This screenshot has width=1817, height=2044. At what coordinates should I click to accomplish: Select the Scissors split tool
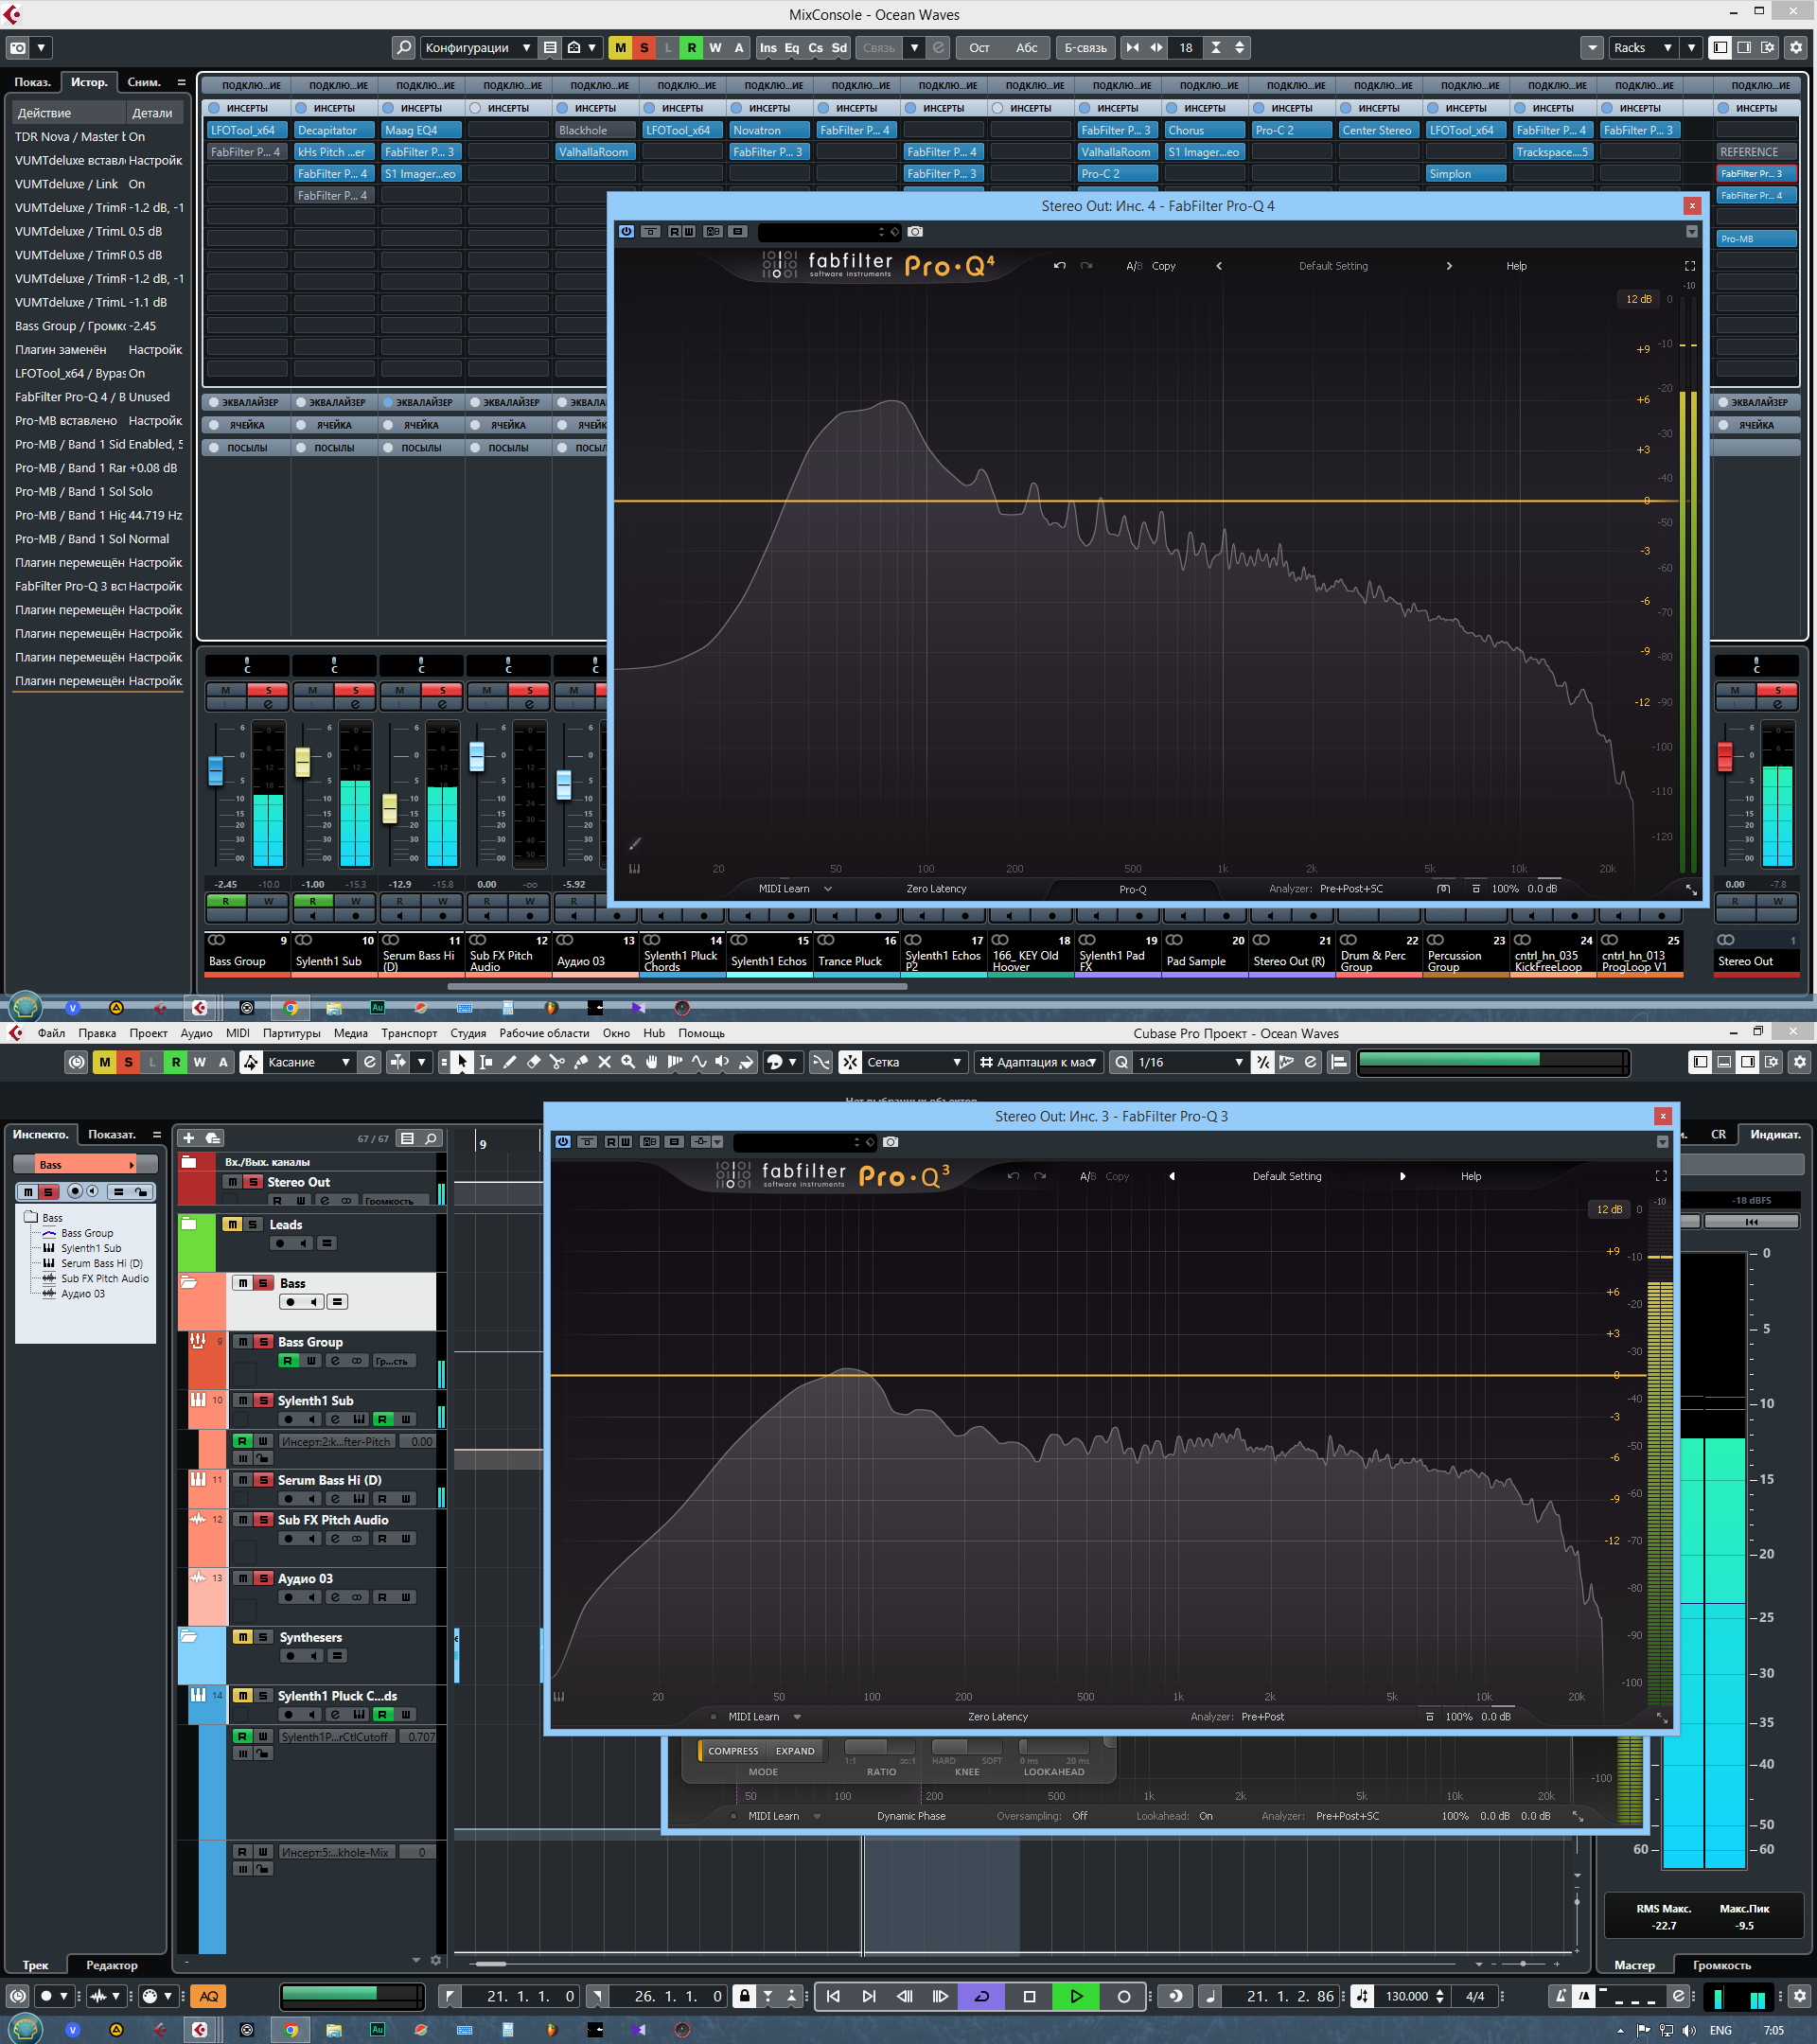tap(557, 1062)
